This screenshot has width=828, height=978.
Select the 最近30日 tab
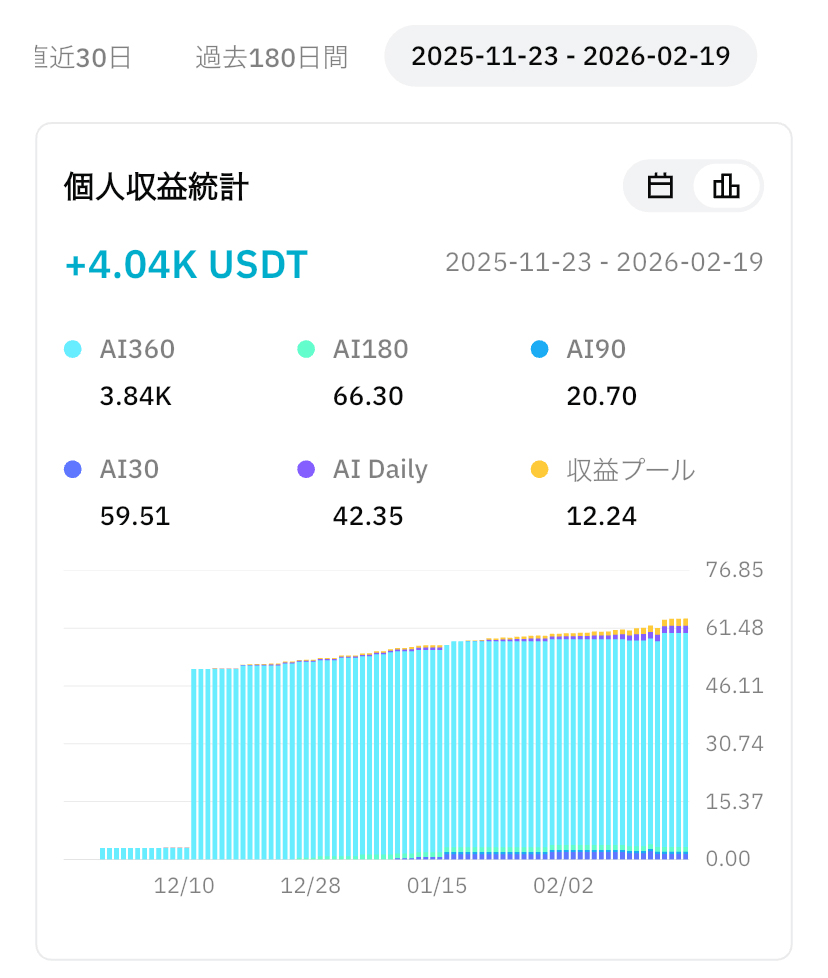point(82,57)
